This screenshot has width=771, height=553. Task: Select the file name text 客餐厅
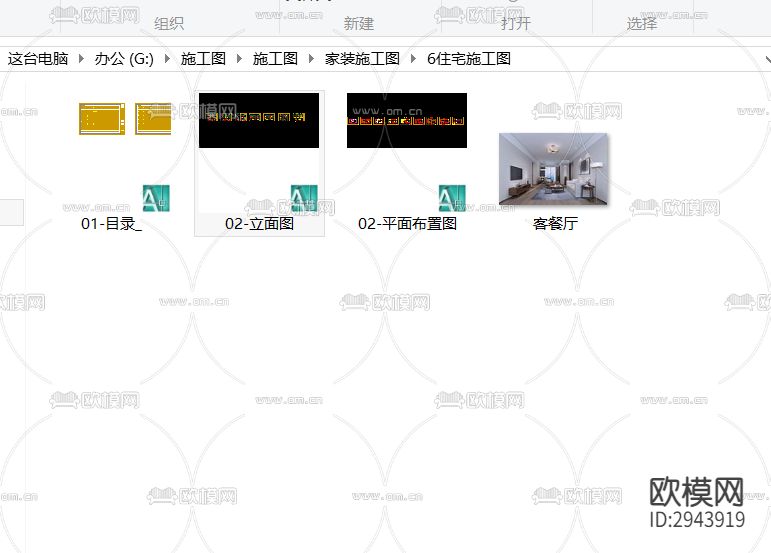555,224
